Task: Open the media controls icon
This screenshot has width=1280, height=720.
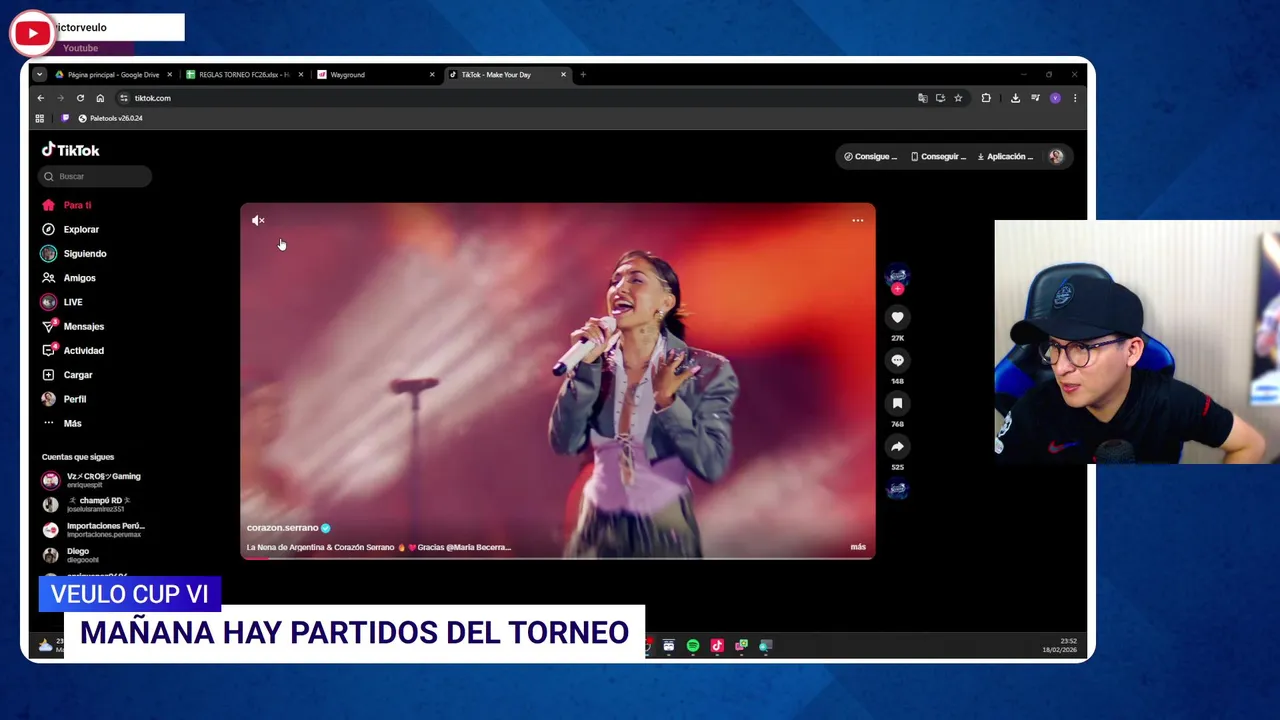Action: coord(1035,98)
